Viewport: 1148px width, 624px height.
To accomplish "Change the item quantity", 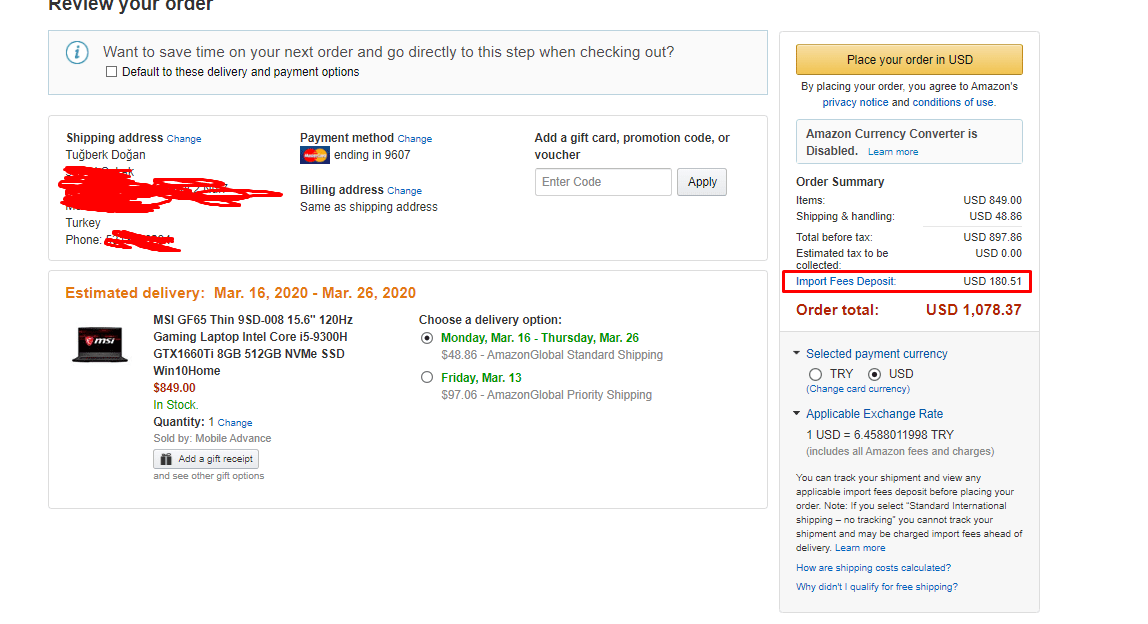I will [x=235, y=423].
